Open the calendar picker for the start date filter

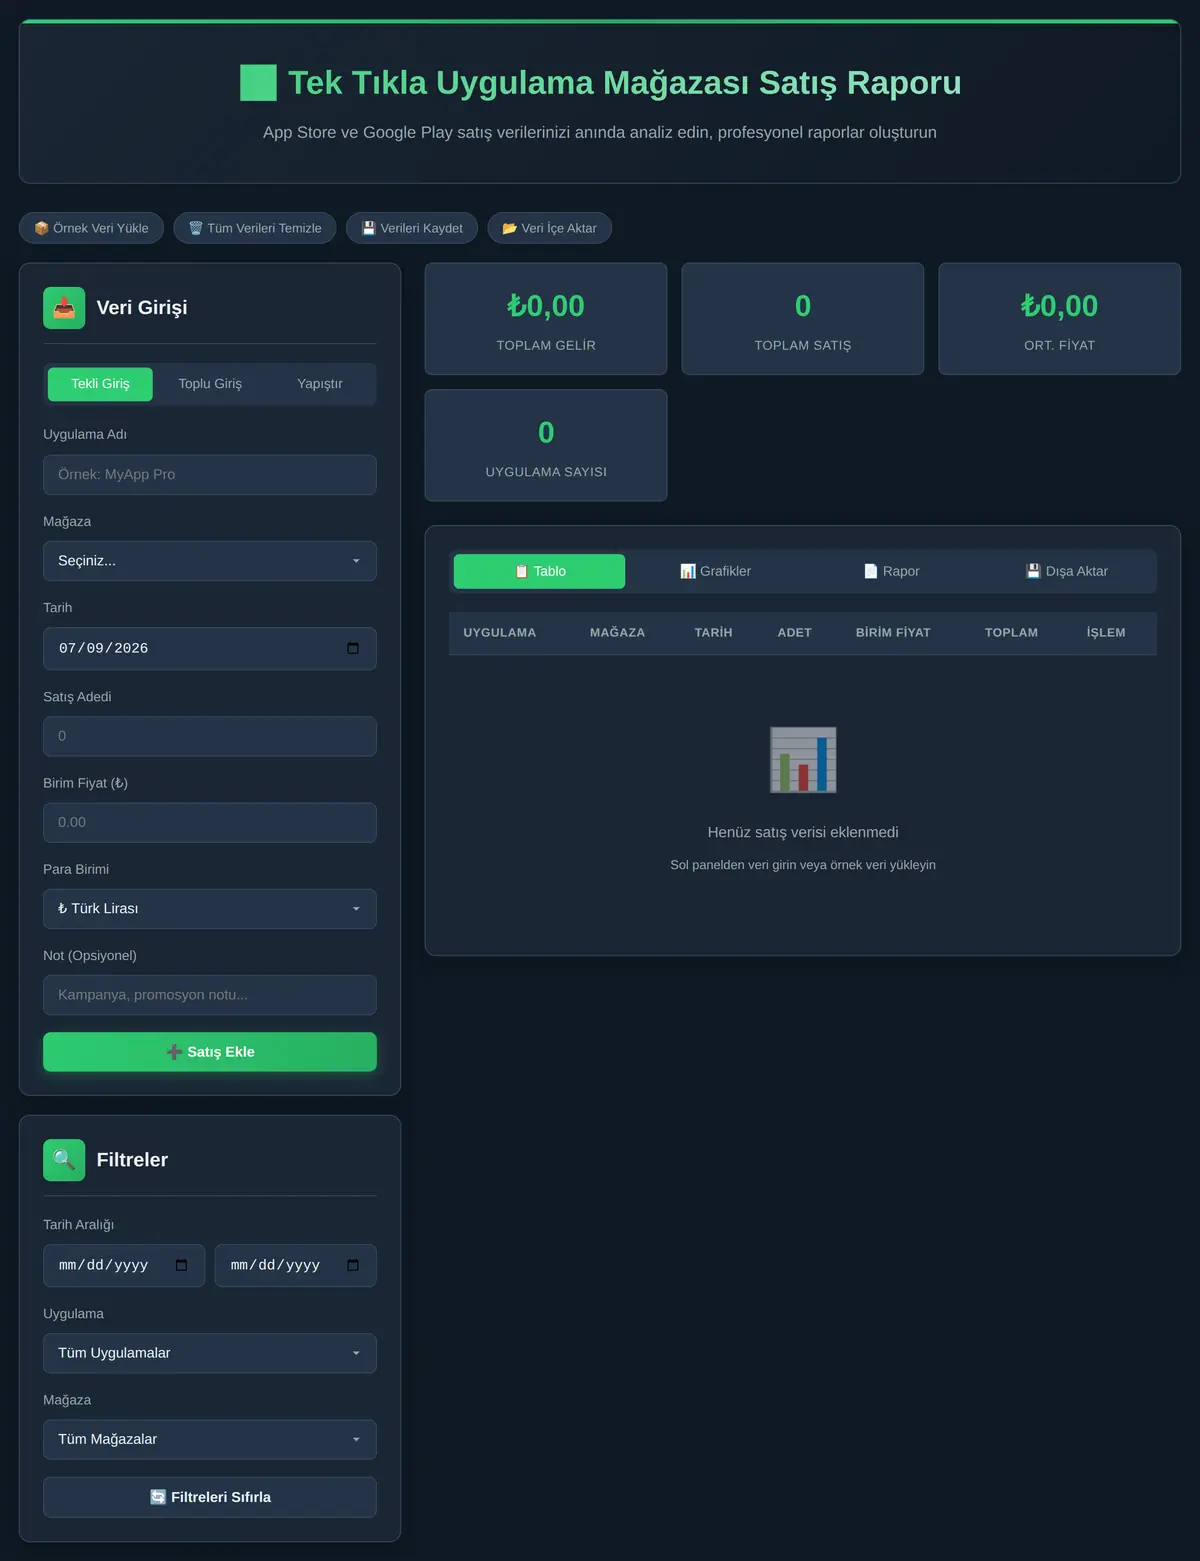[x=181, y=1265]
